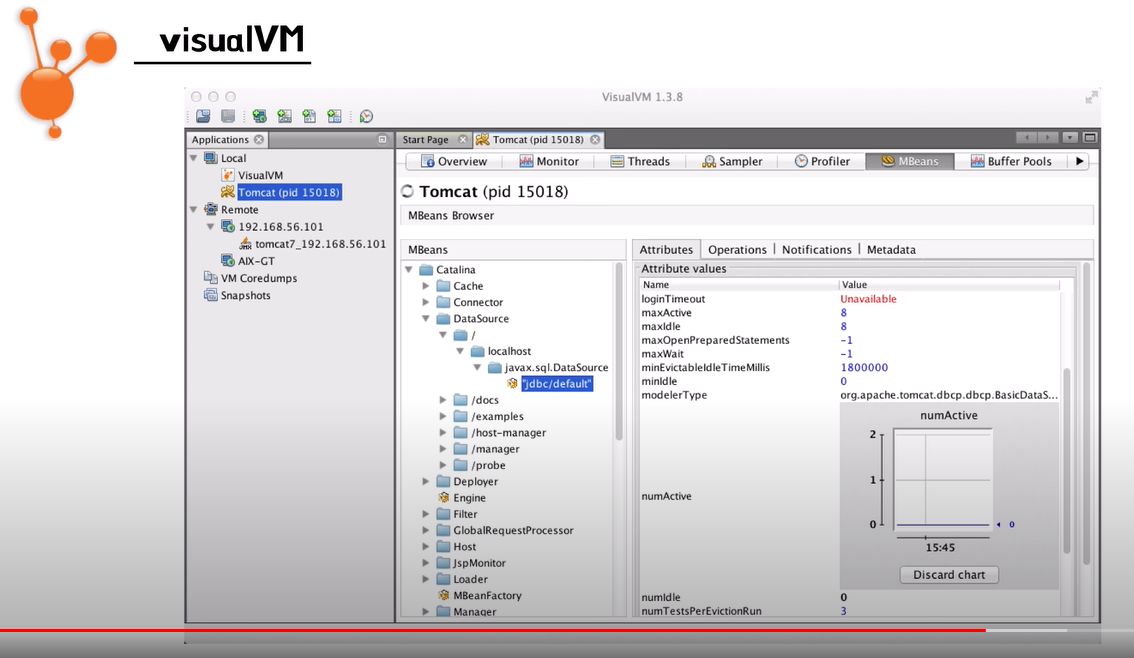Select Tomcat (pid 15018) in the Applications tree
This screenshot has width=1134, height=658.
pyautogui.click(x=289, y=192)
